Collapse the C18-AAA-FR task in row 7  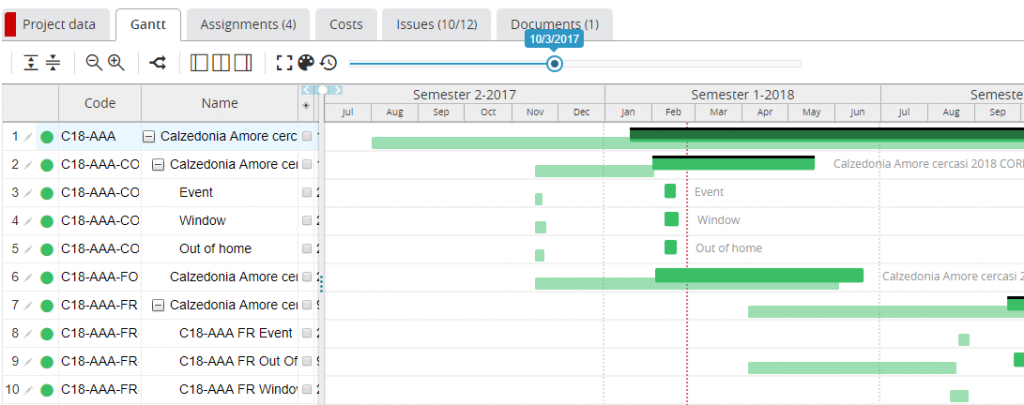[x=158, y=304]
